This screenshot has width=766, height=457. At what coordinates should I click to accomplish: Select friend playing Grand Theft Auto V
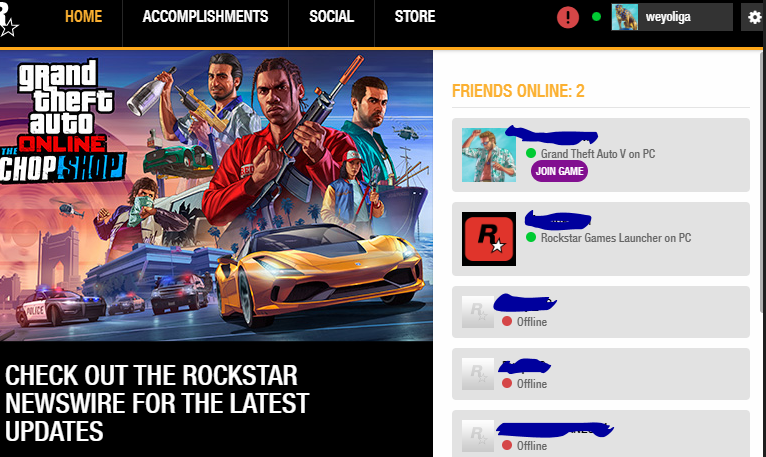pos(601,155)
